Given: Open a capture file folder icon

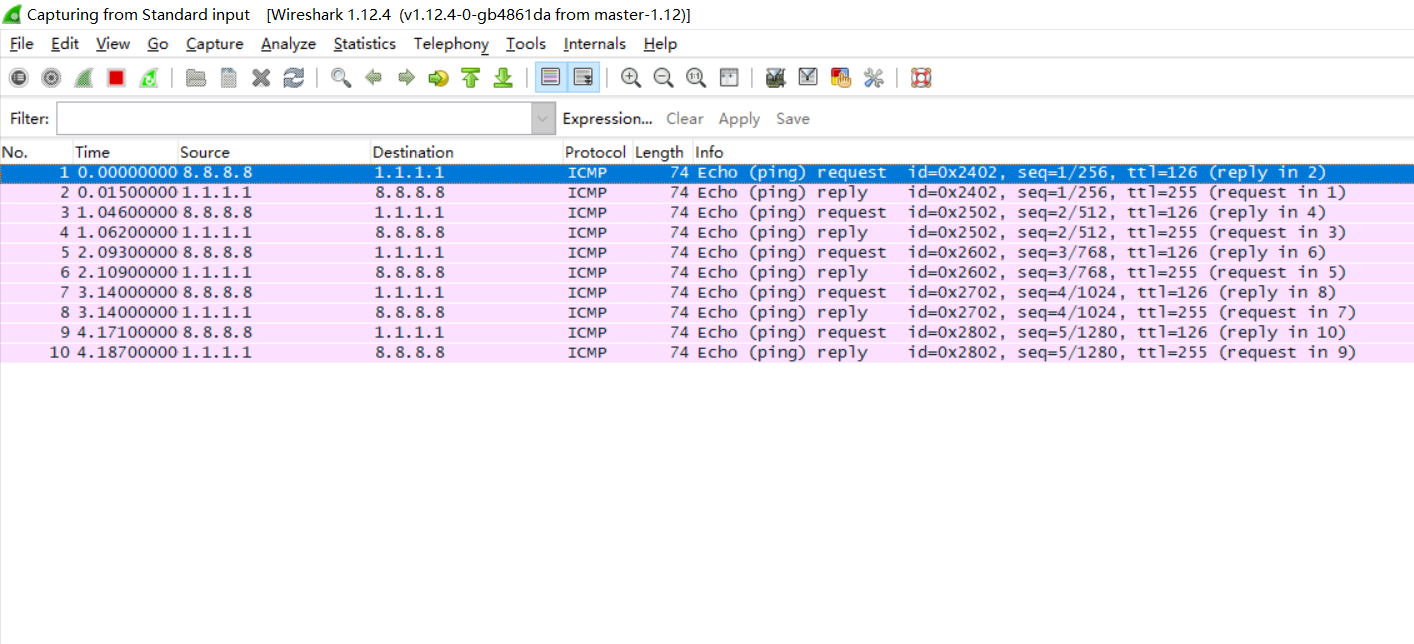Looking at the screenshot, I should click(196, 78).
